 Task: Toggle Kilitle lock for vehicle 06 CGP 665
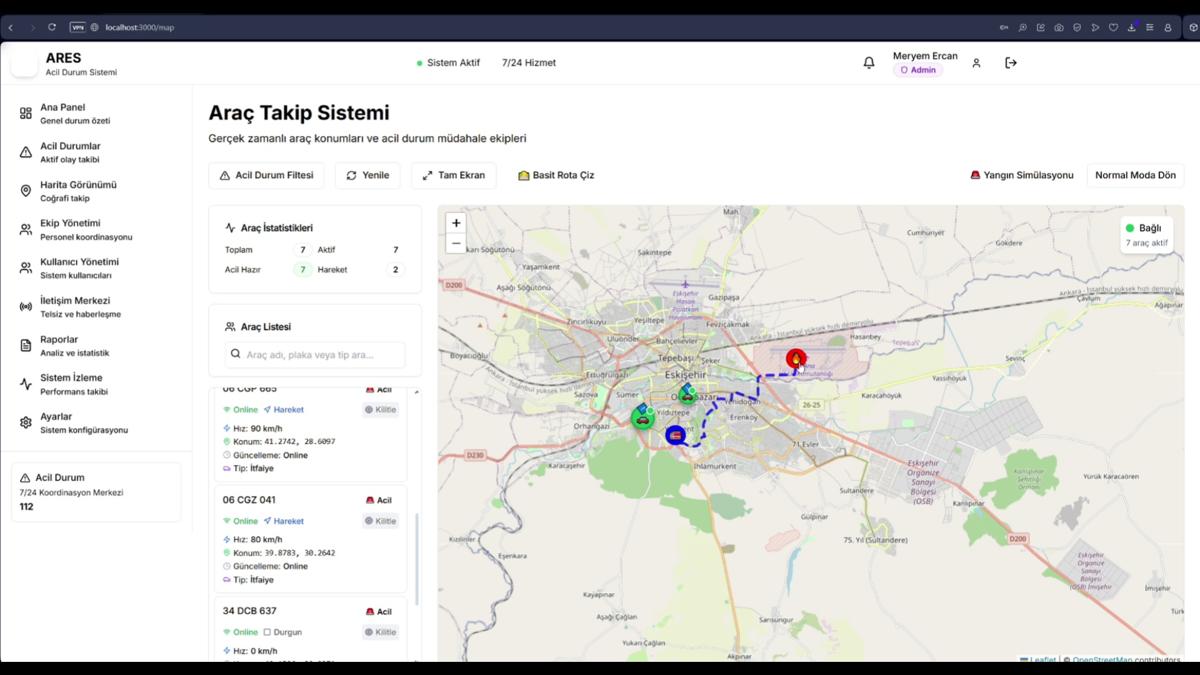(380, 410)
